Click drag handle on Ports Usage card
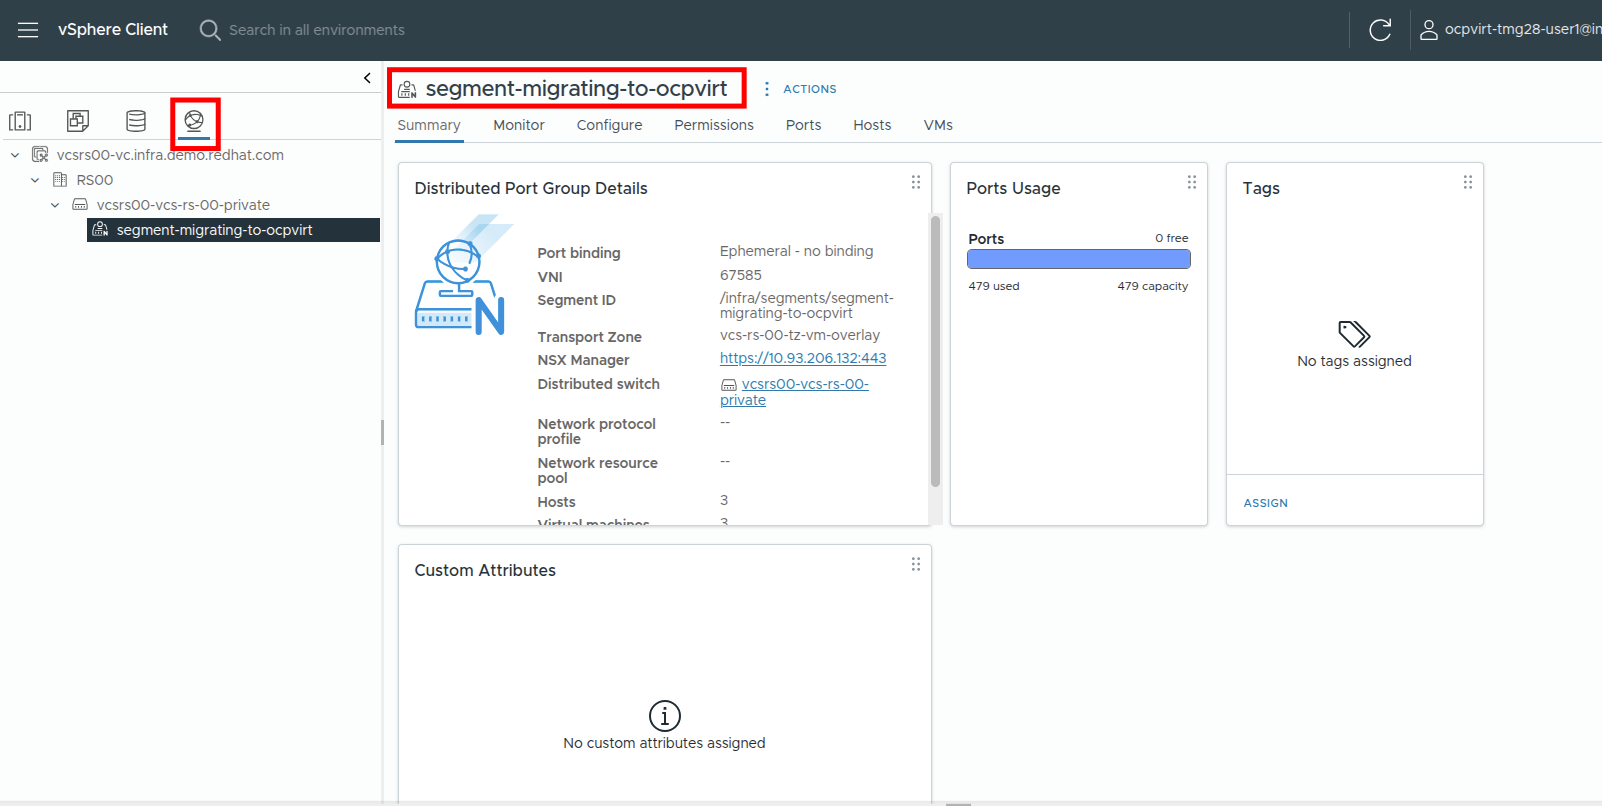The height and width of the screenshot is (806, 1602). pos(1191,182)
